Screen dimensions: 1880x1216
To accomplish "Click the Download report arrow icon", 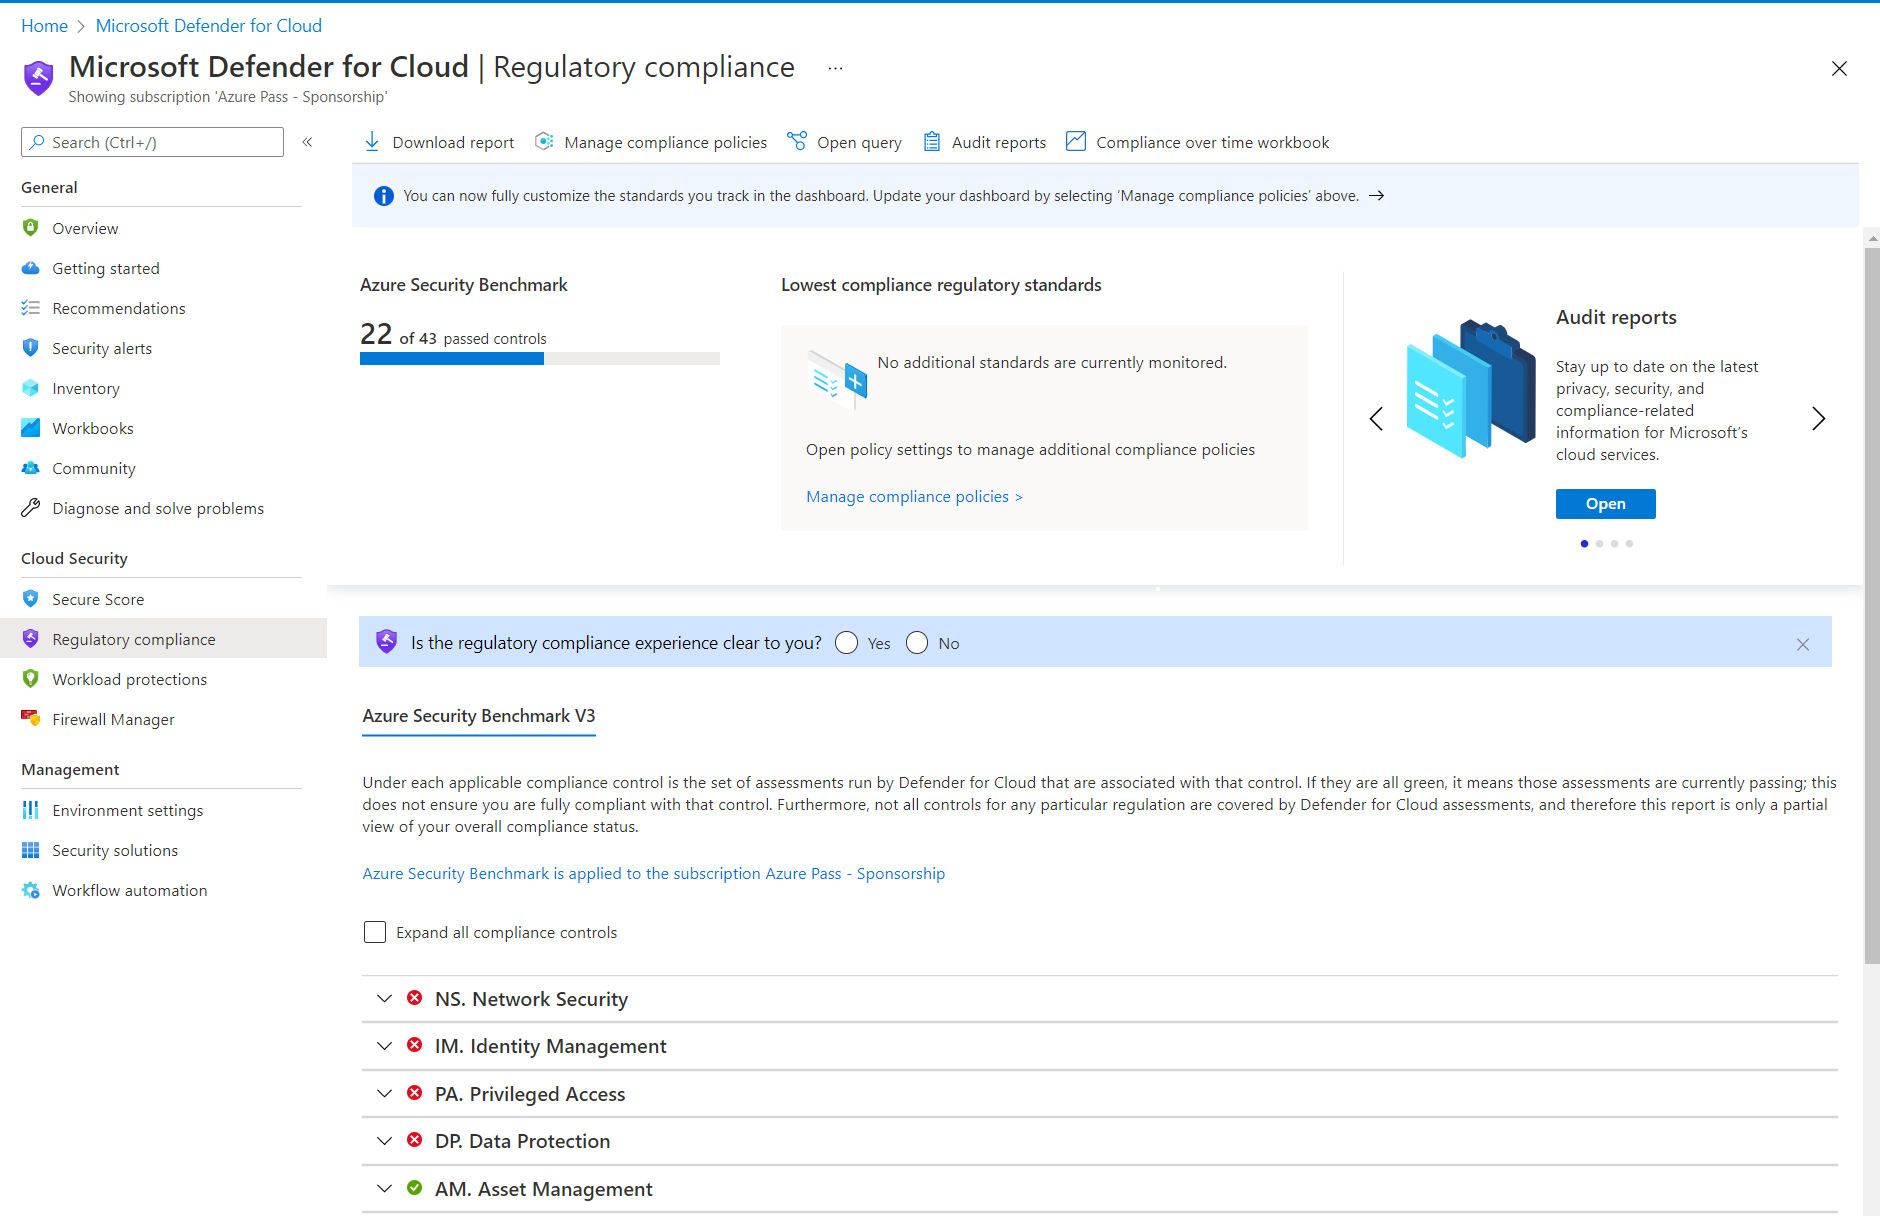I will (372, 142).
